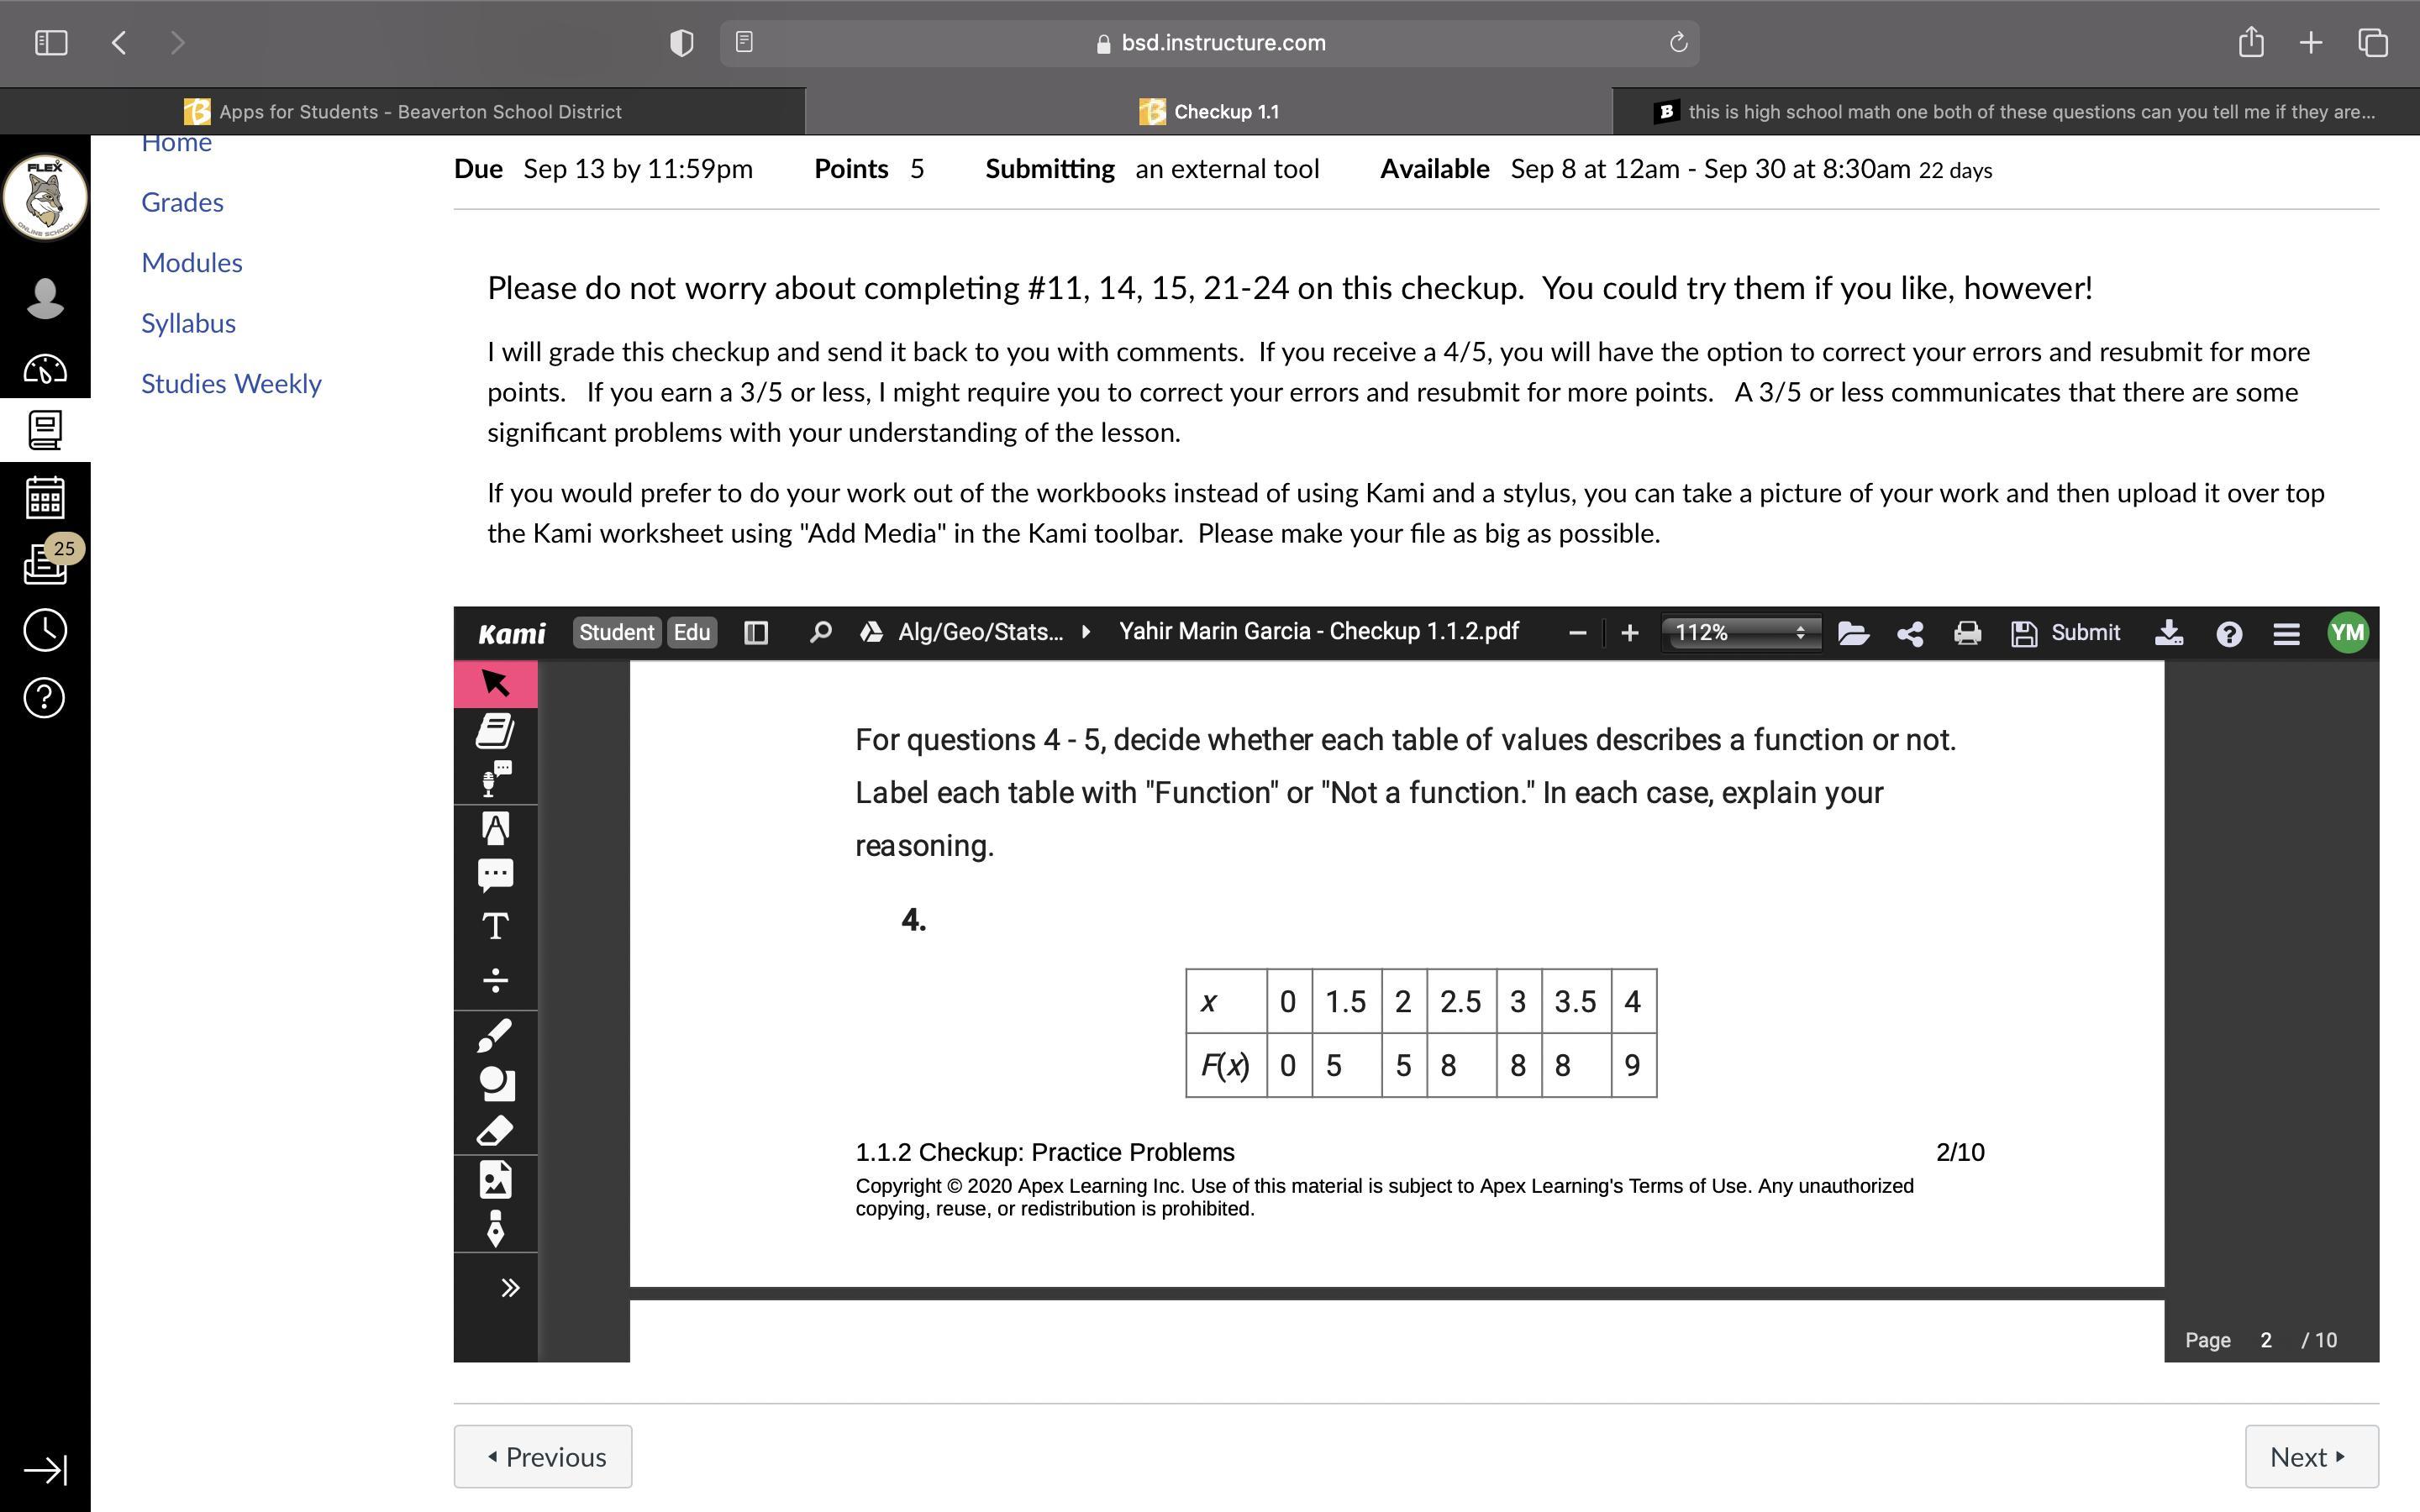
Task: Go to the Next assignment page
Action: (x=2310, y=1457)
